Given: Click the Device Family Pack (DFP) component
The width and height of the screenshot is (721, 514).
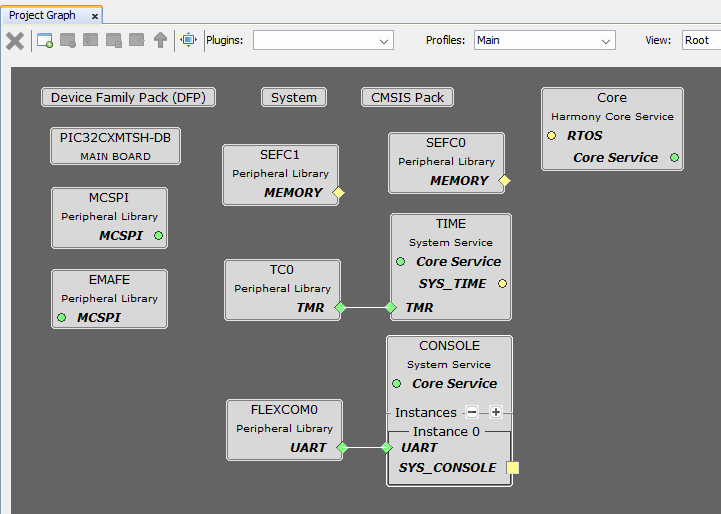Looking at the screenshot, I should 129,97.
